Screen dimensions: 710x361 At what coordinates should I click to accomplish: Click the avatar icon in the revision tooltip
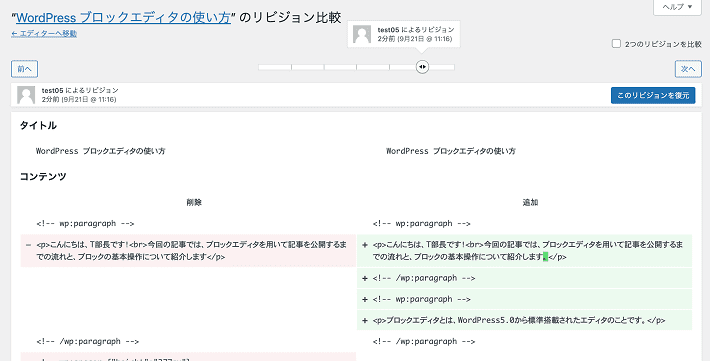362,34
